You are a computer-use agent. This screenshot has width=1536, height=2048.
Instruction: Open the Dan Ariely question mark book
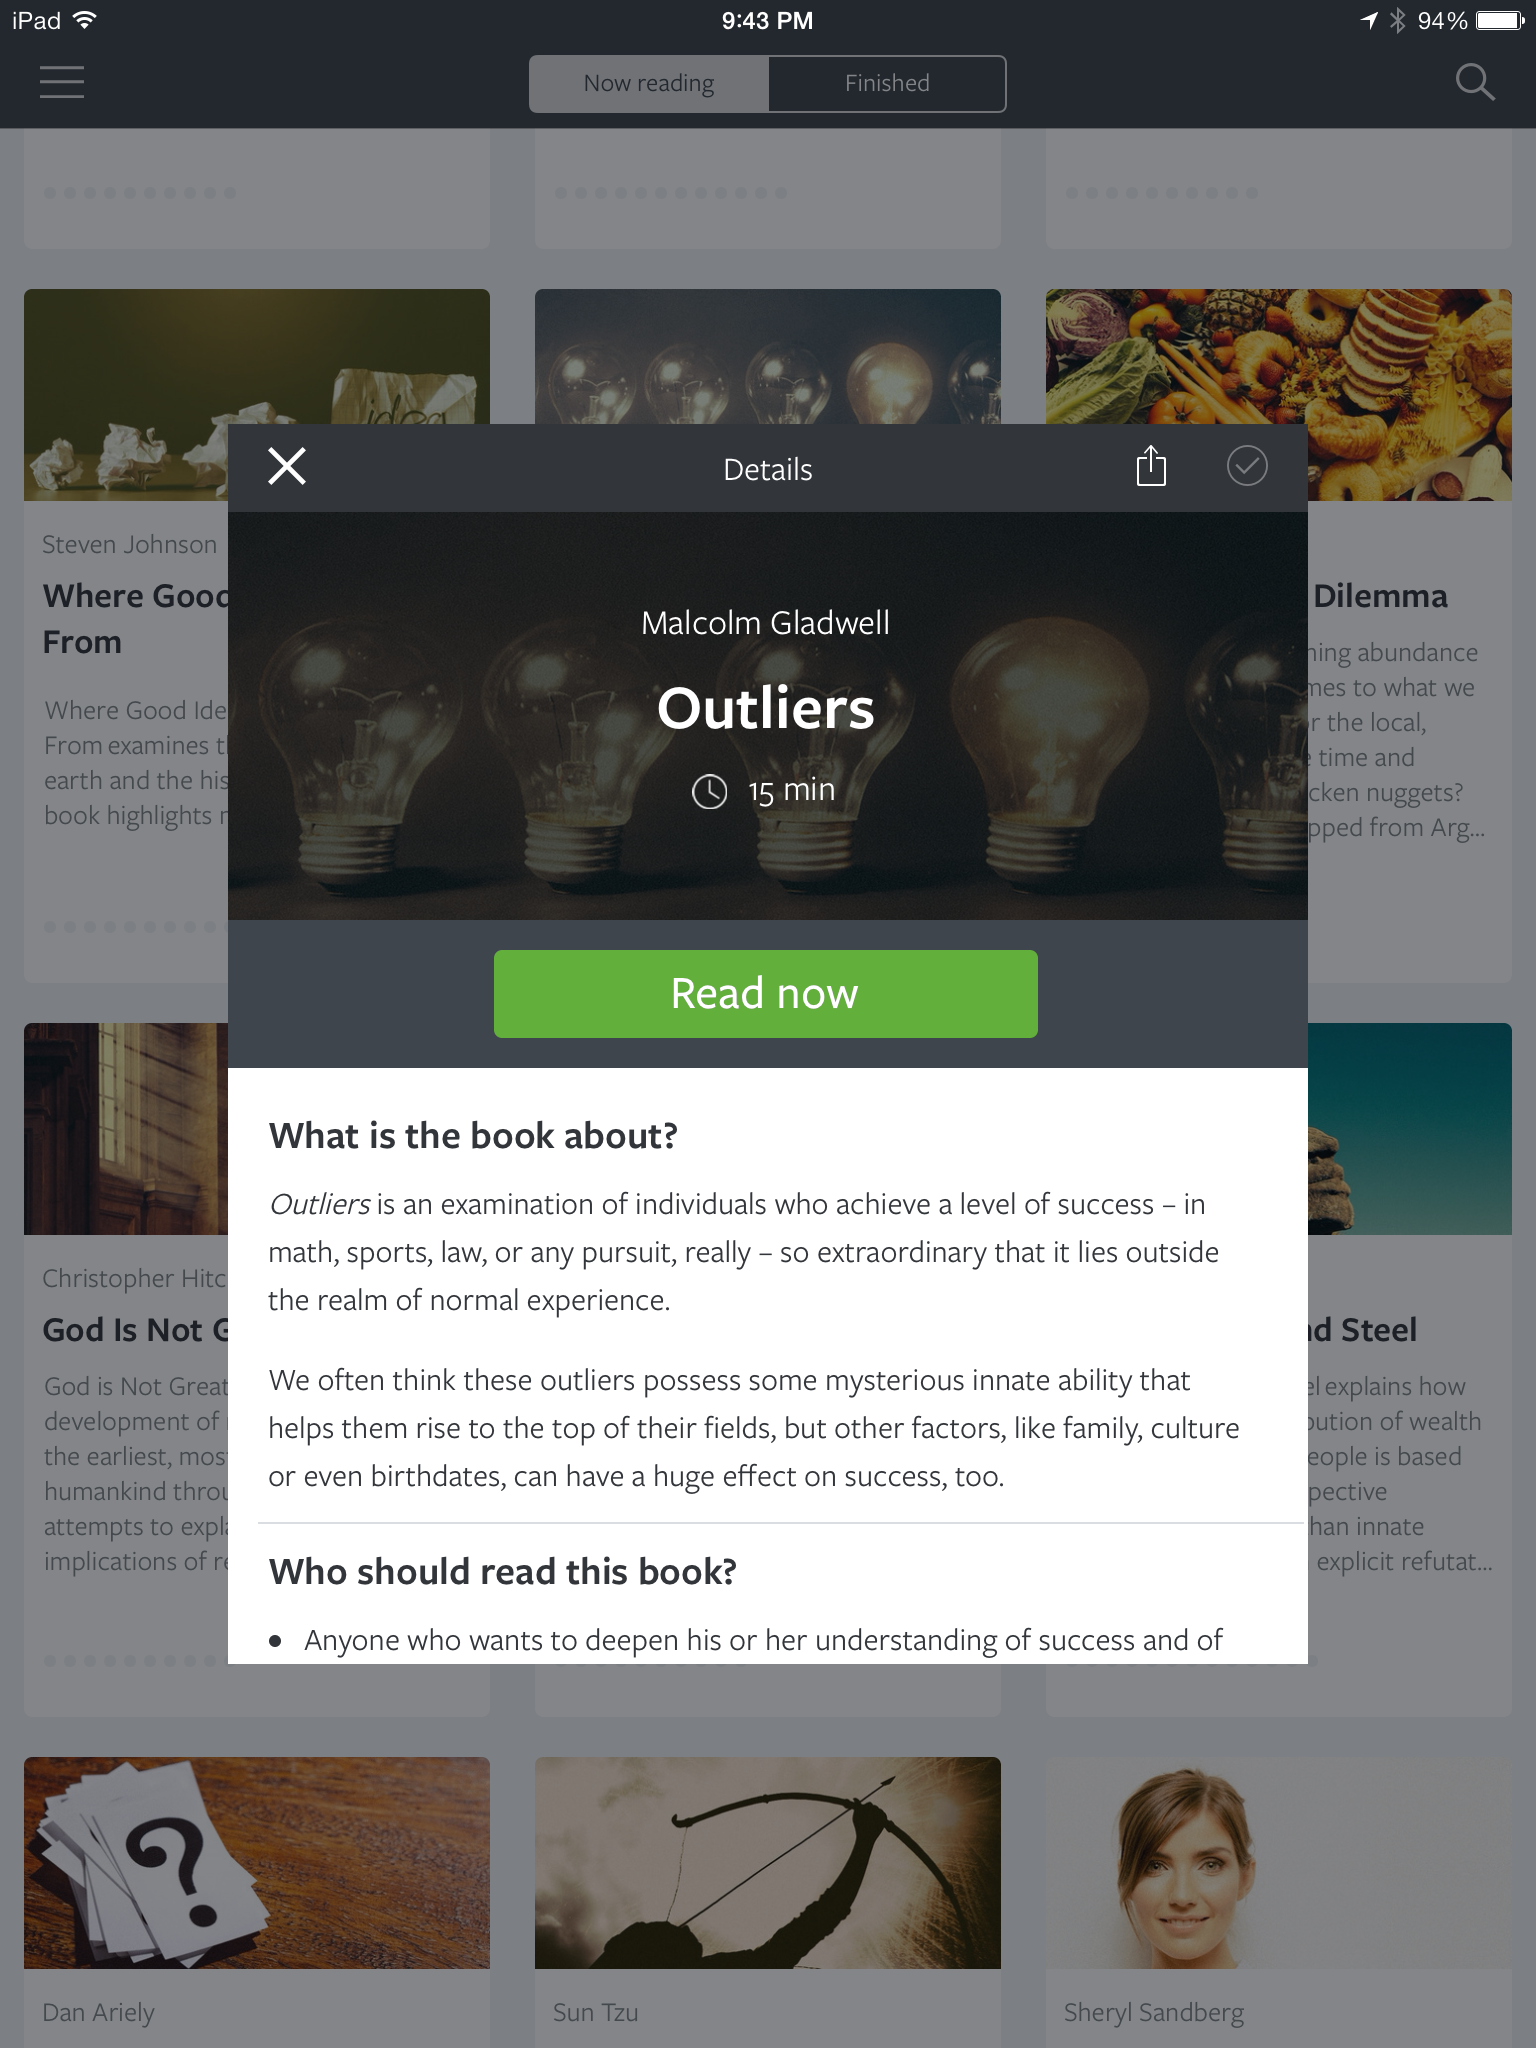[257, 1863]
